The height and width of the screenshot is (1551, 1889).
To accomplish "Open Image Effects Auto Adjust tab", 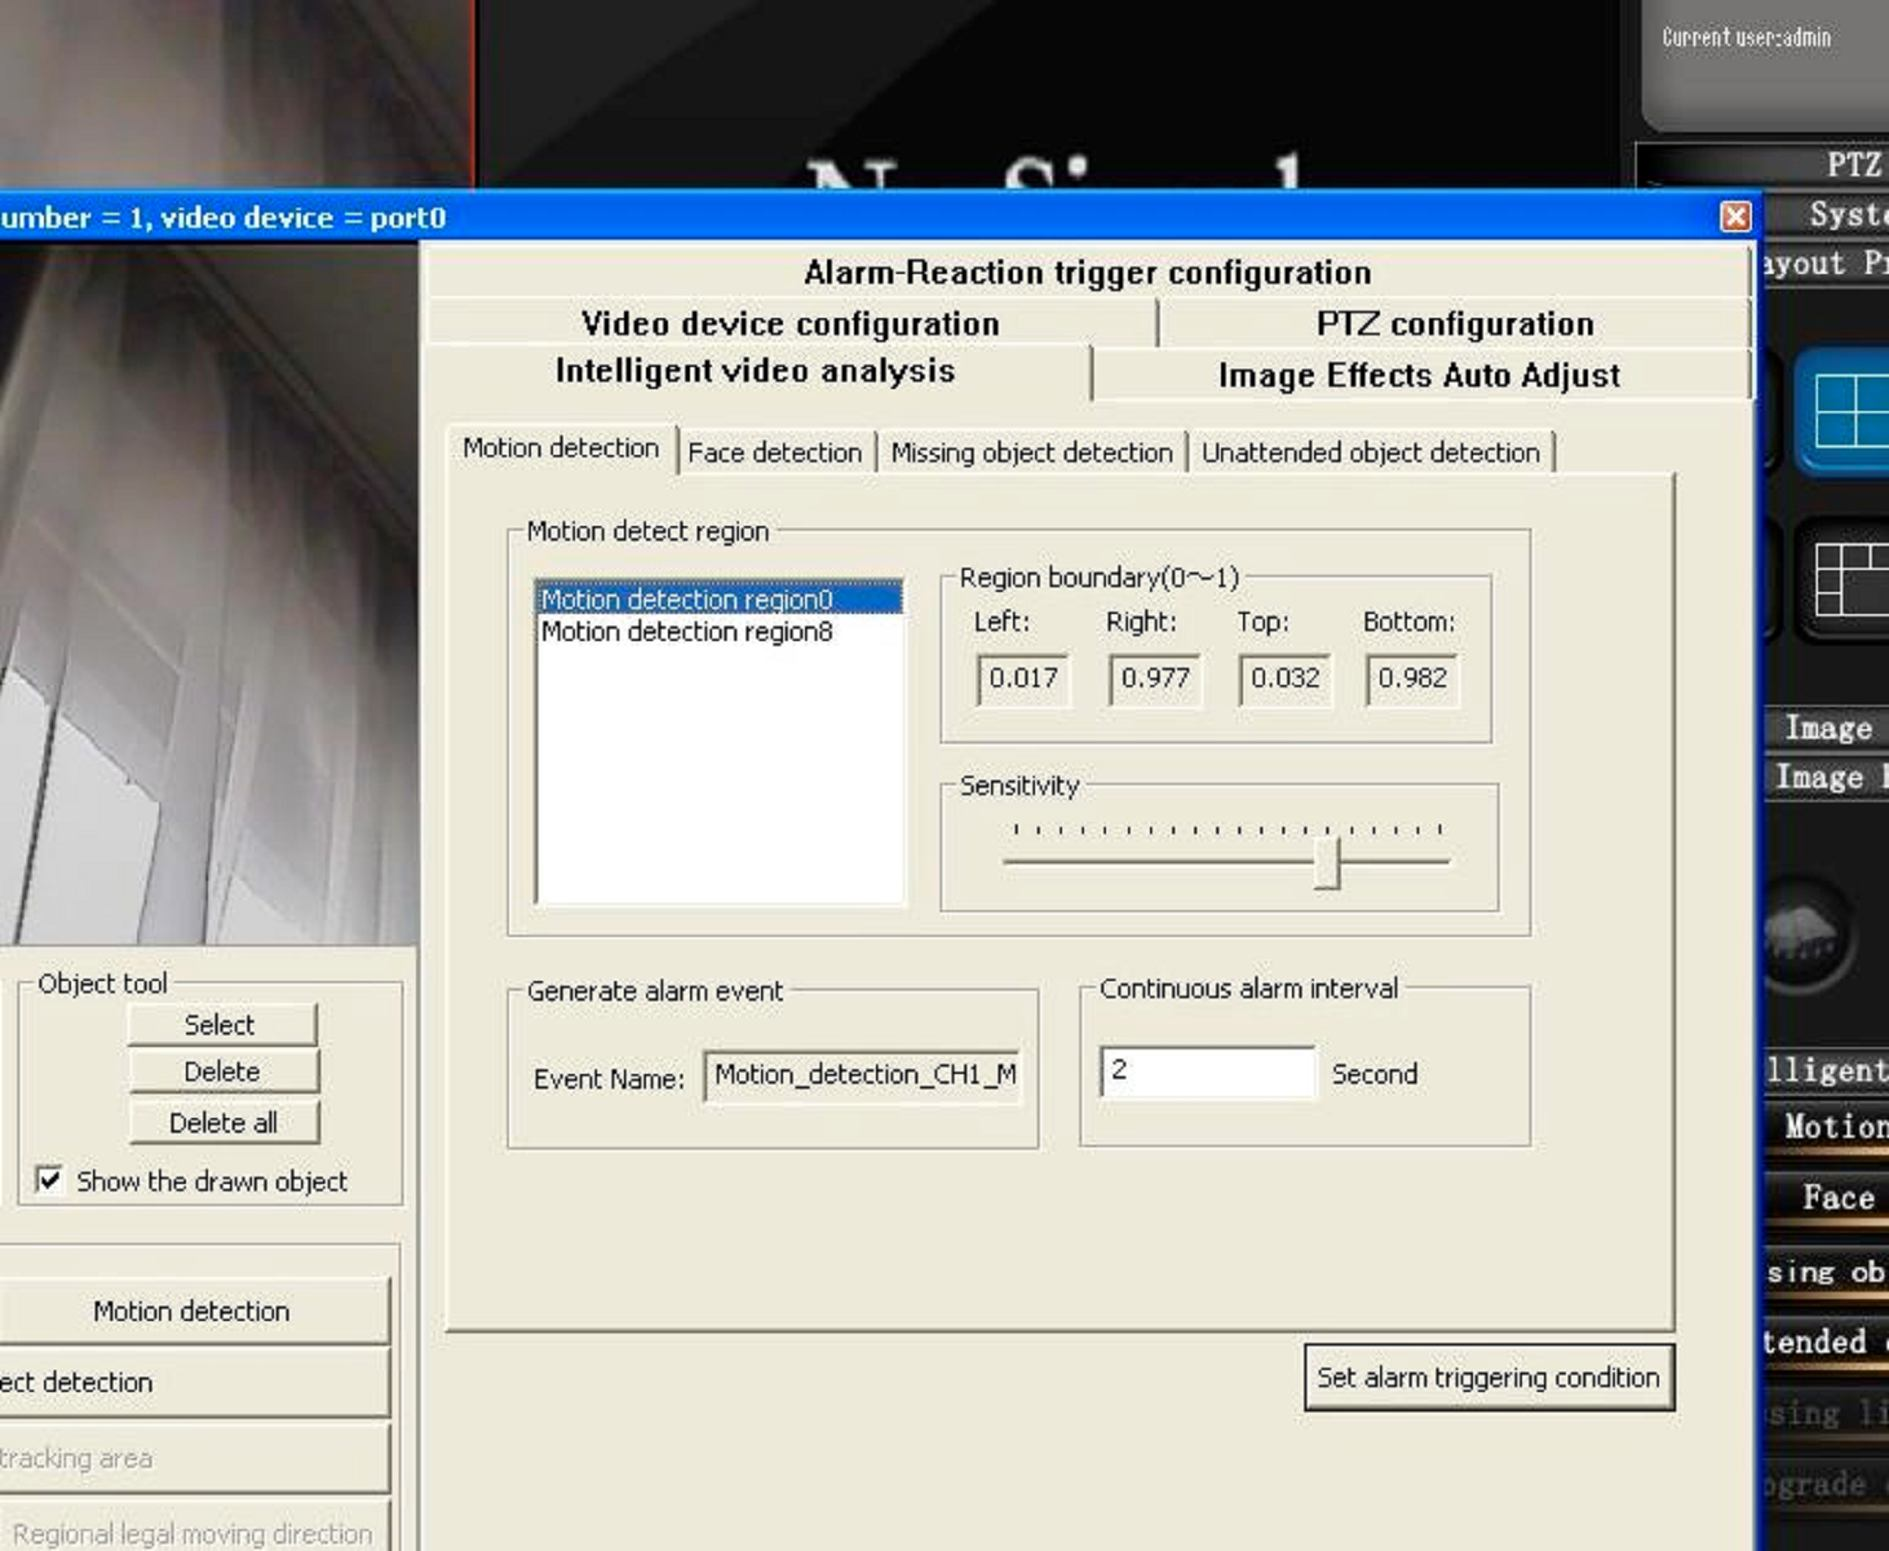I will coord(1419,375).
